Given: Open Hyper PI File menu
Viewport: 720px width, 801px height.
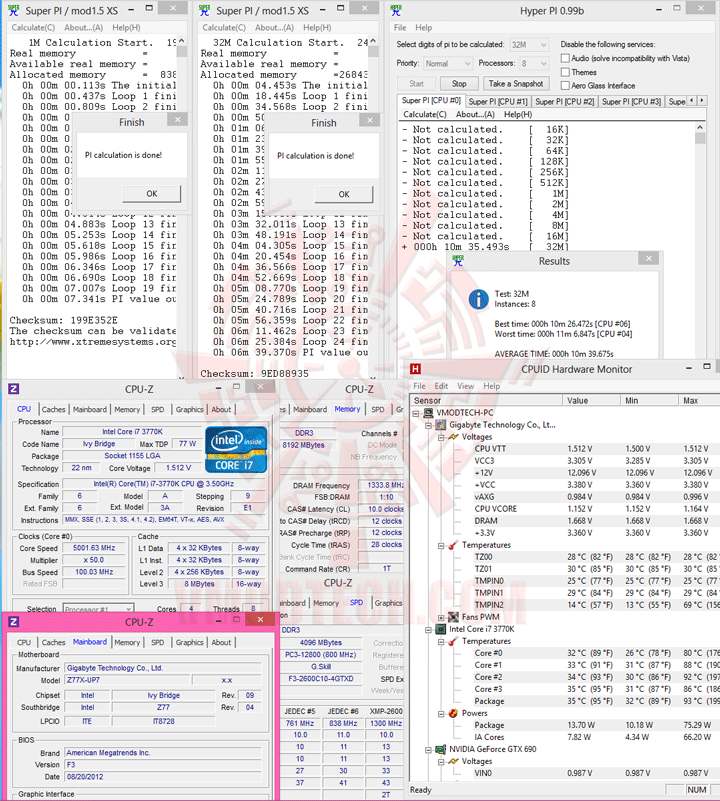Looking at the screenshot, I should (400, 28).
